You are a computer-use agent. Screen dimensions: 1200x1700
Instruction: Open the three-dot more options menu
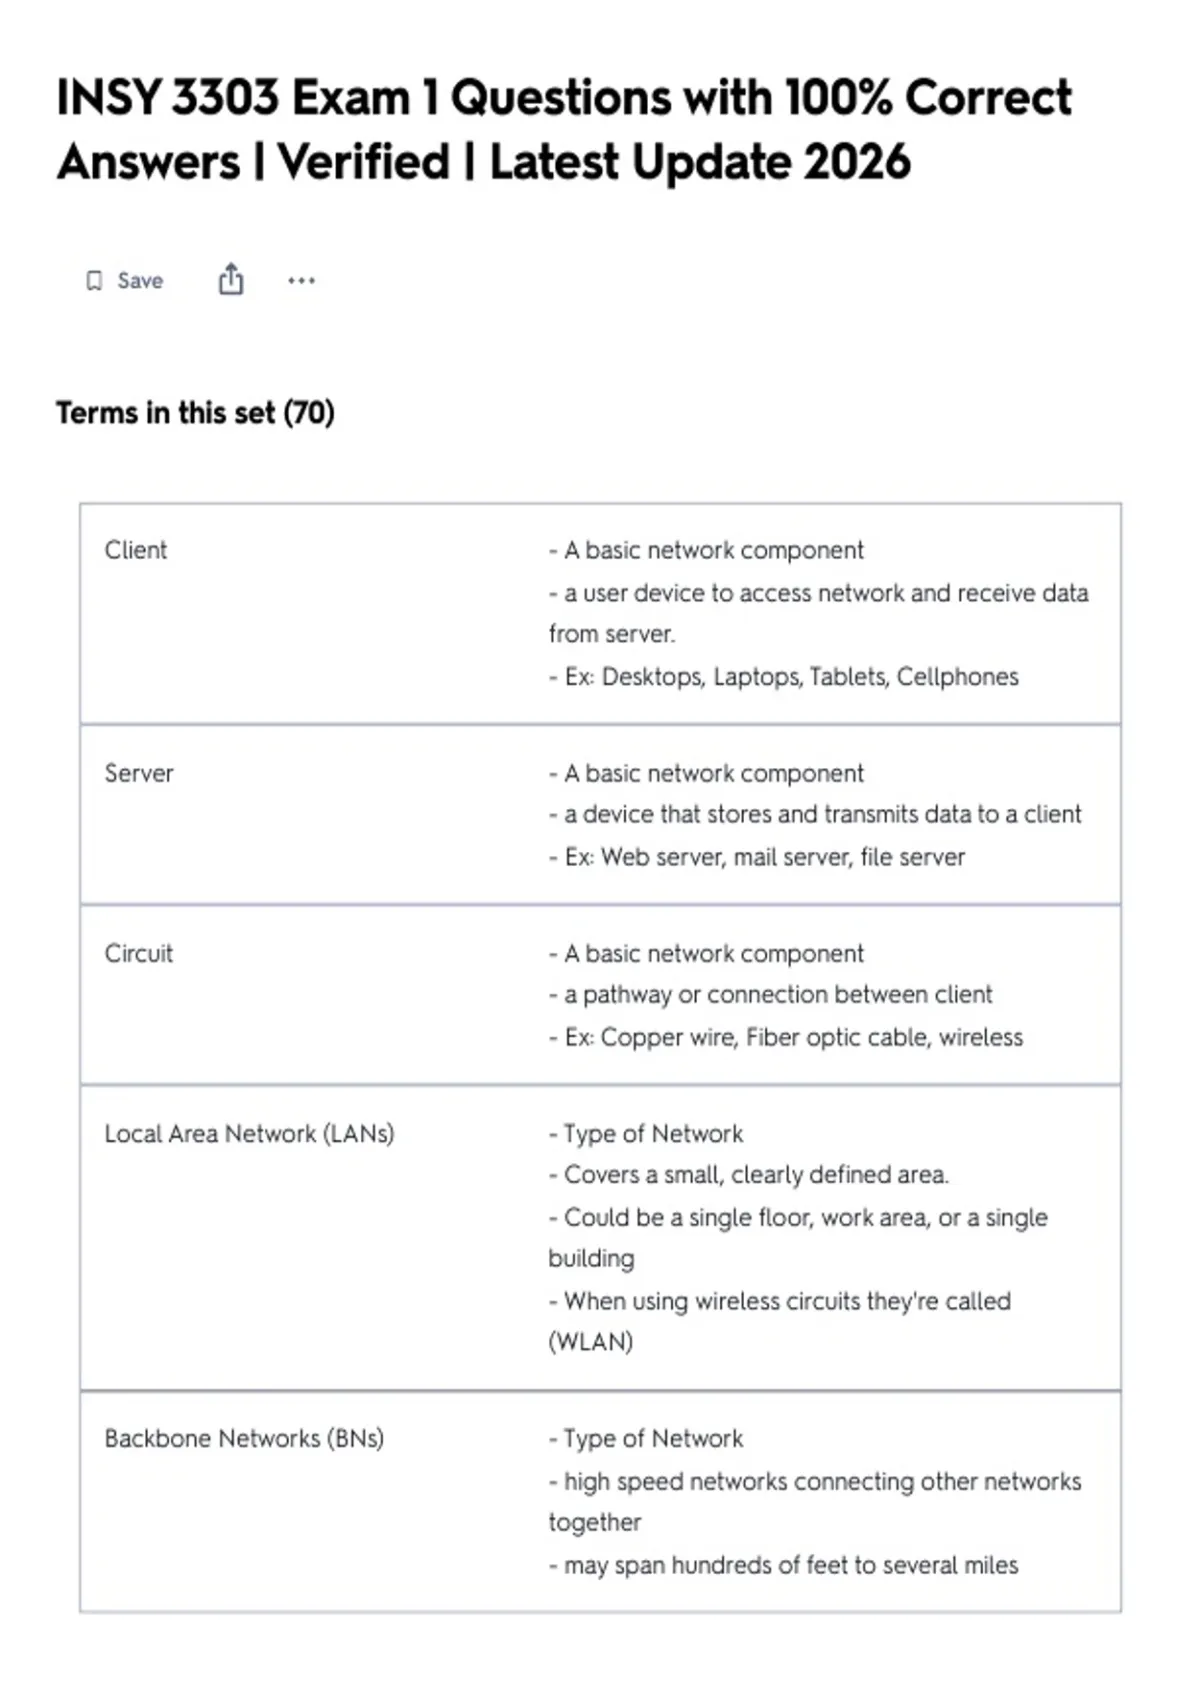pyautogui.click(x=301, y=281)
